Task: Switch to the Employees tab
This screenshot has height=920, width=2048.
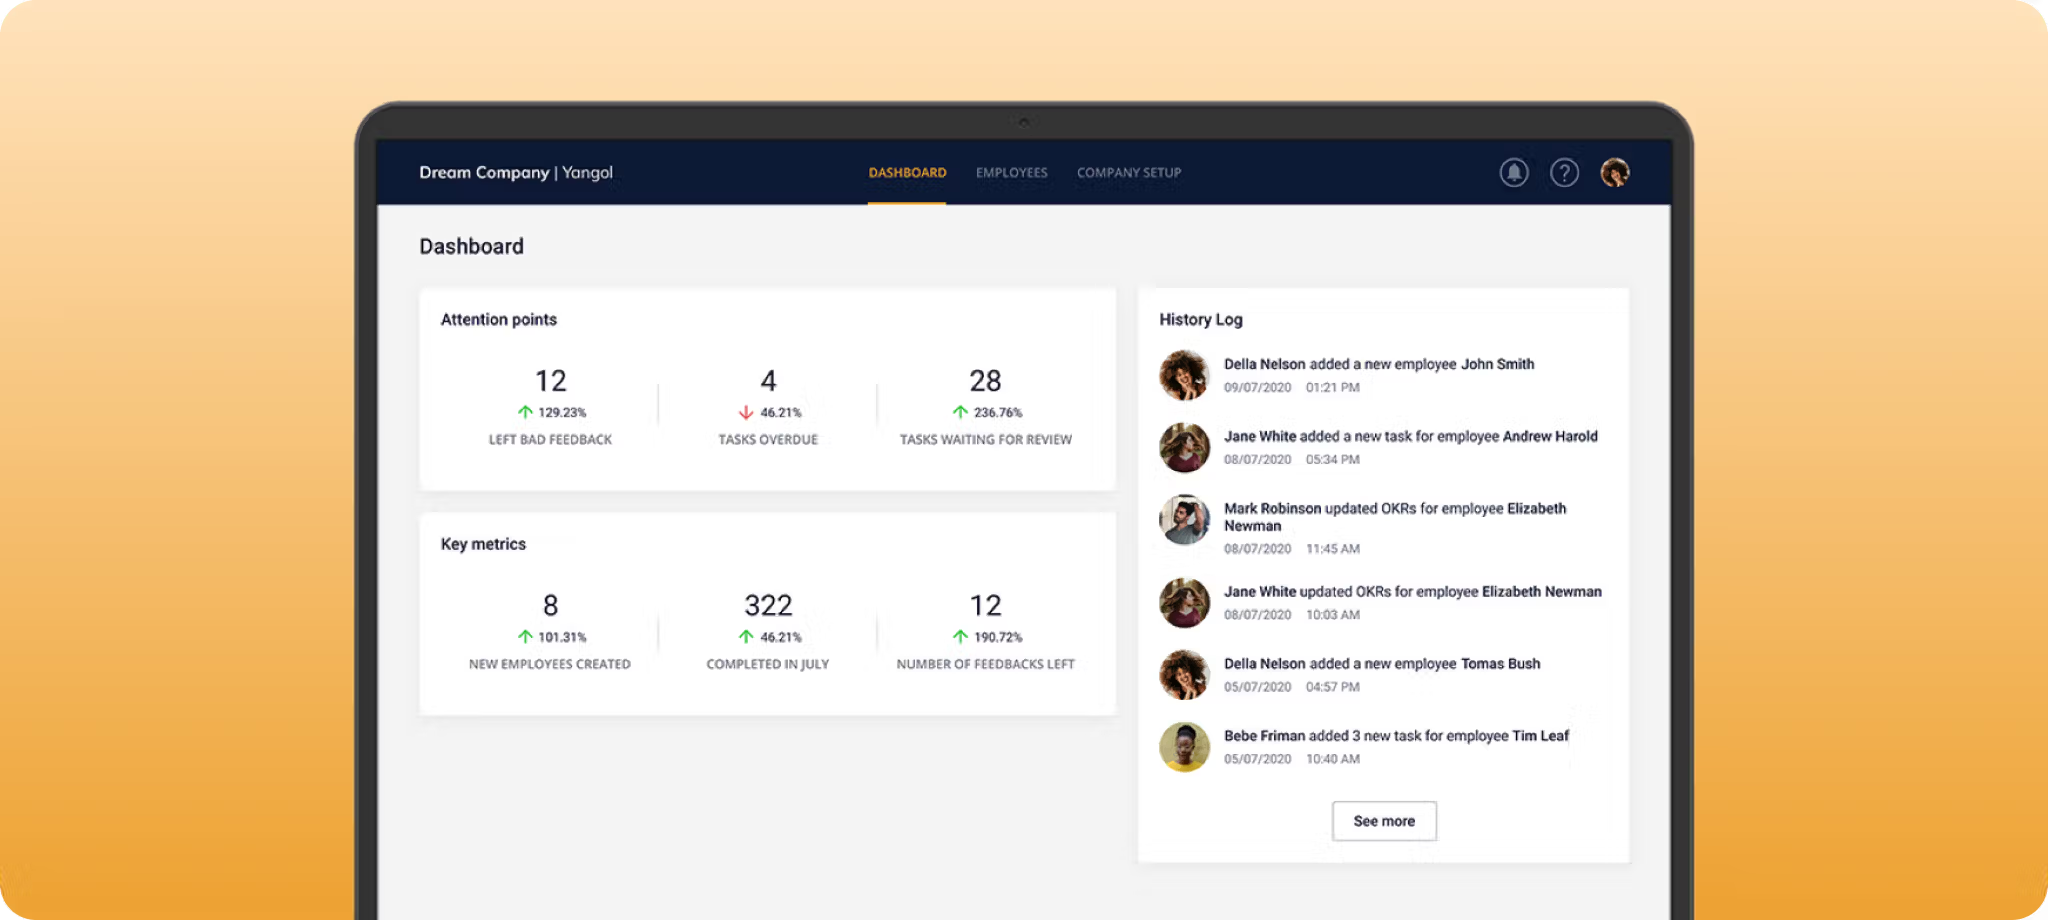Action: (1012, 173)
